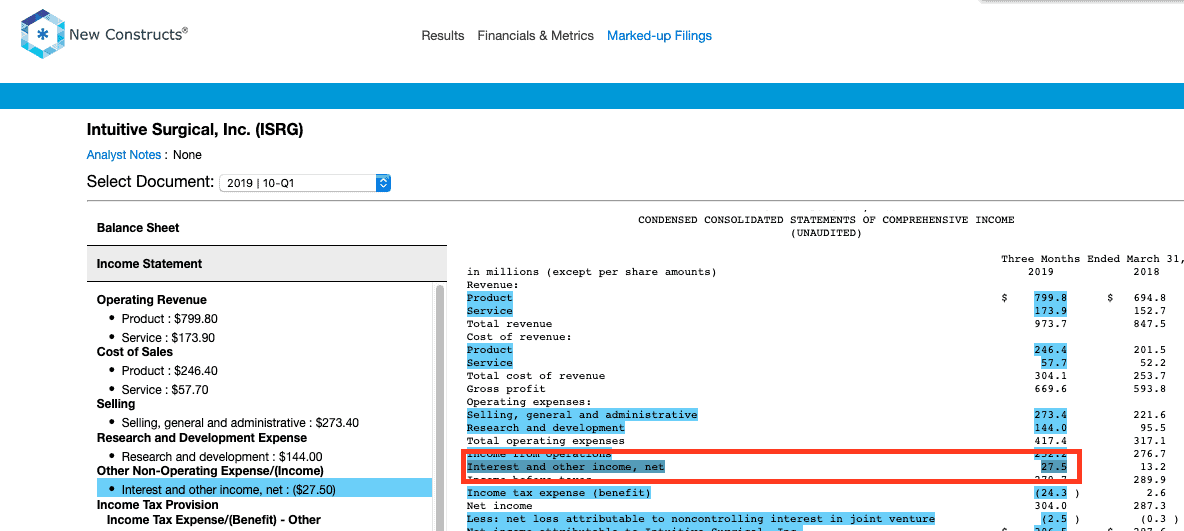Click the Cost of Sales heading
The height and width of the screenshot is (531, 1184).
[x=134, y=352]
